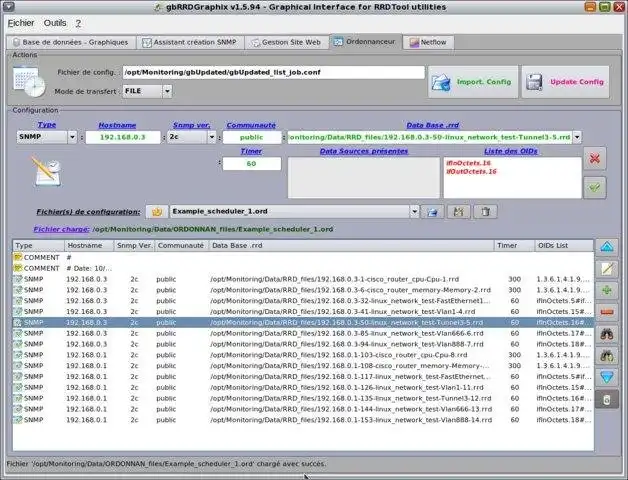
Task: Open the Example_scheduler_1.ord combo box
Action: (294, 212)
